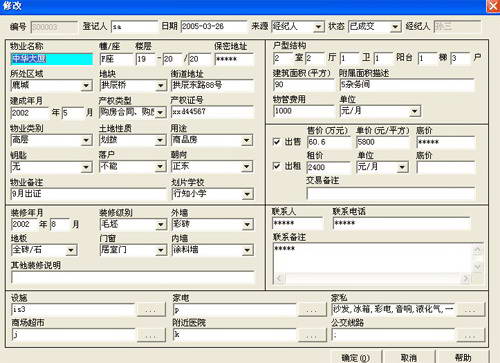500x363 pixels.
Task: Open the 物管费用 单位 dropdown
Action: pyautogui.click(x=415, y=111)
